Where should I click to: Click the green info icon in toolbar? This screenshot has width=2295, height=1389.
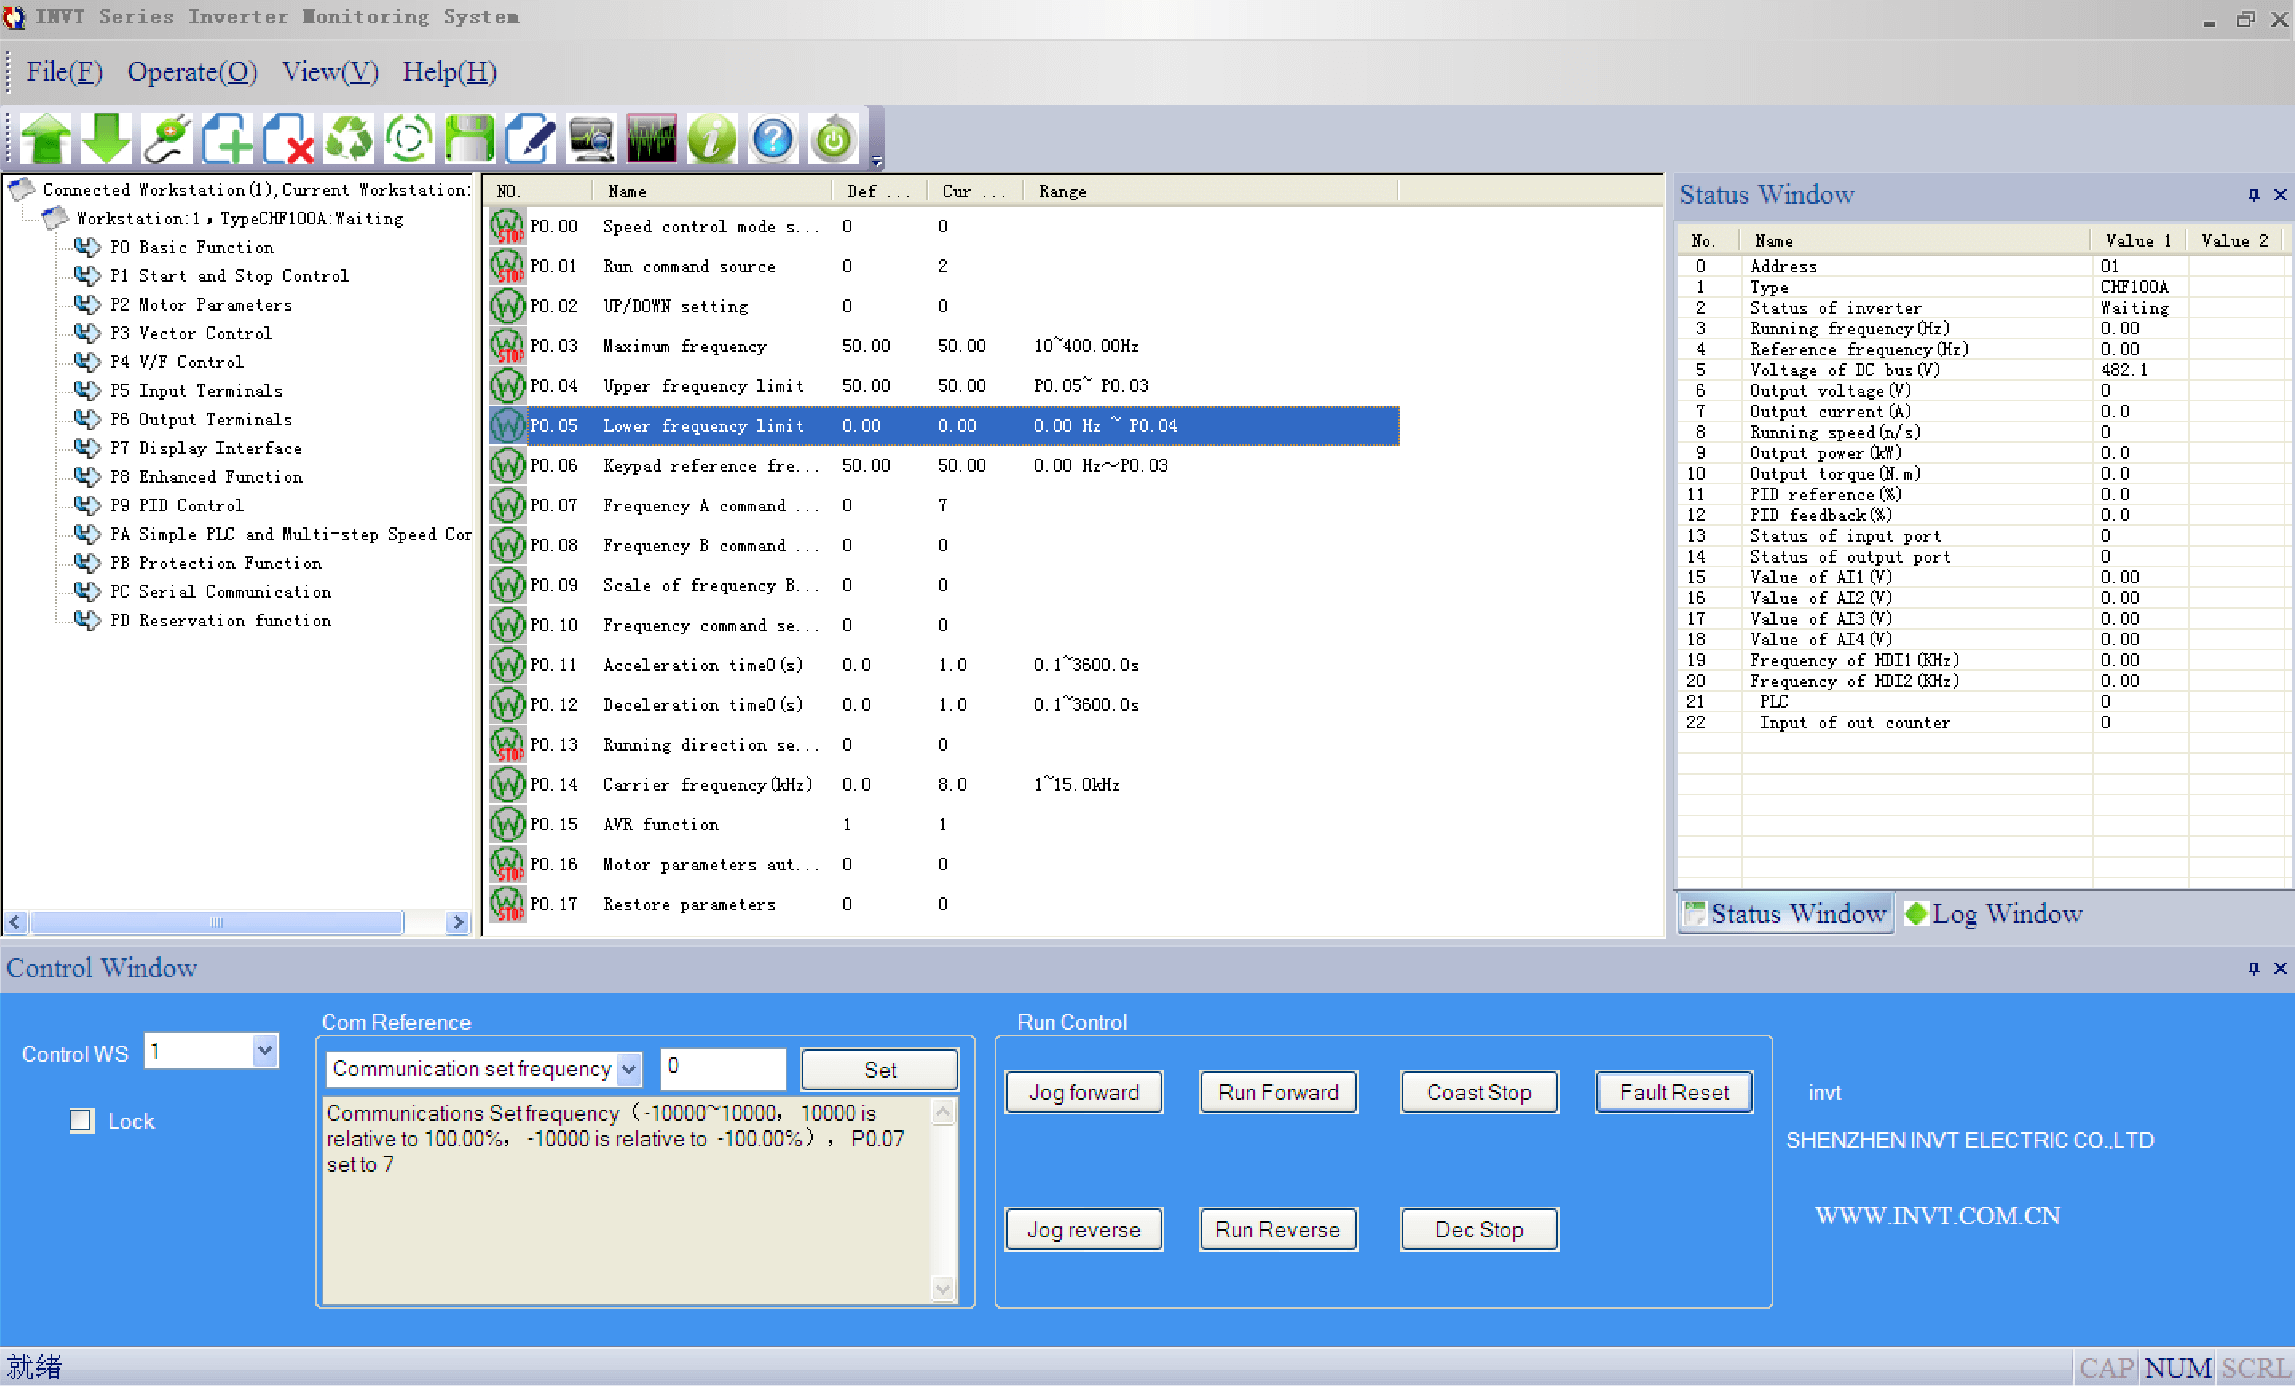712,138
